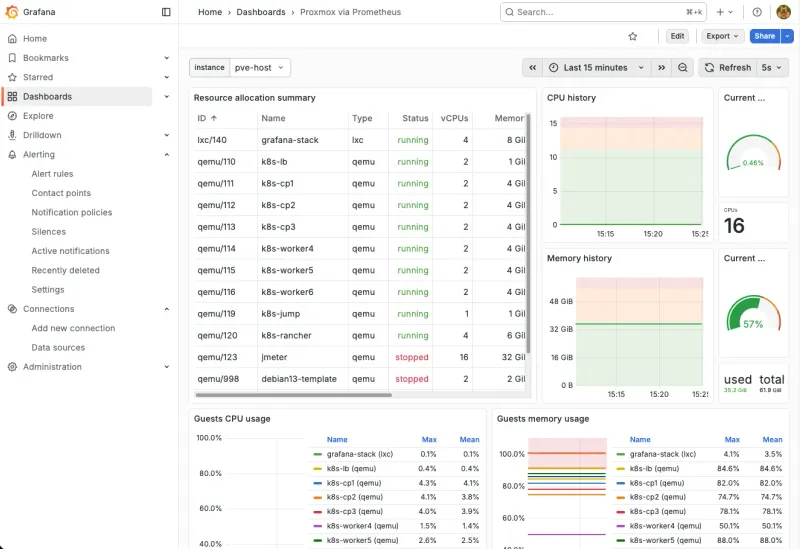This screenshot has width=800, height=549.
Task: Open Recently deleted in sidebar
Action: (65, 270)
